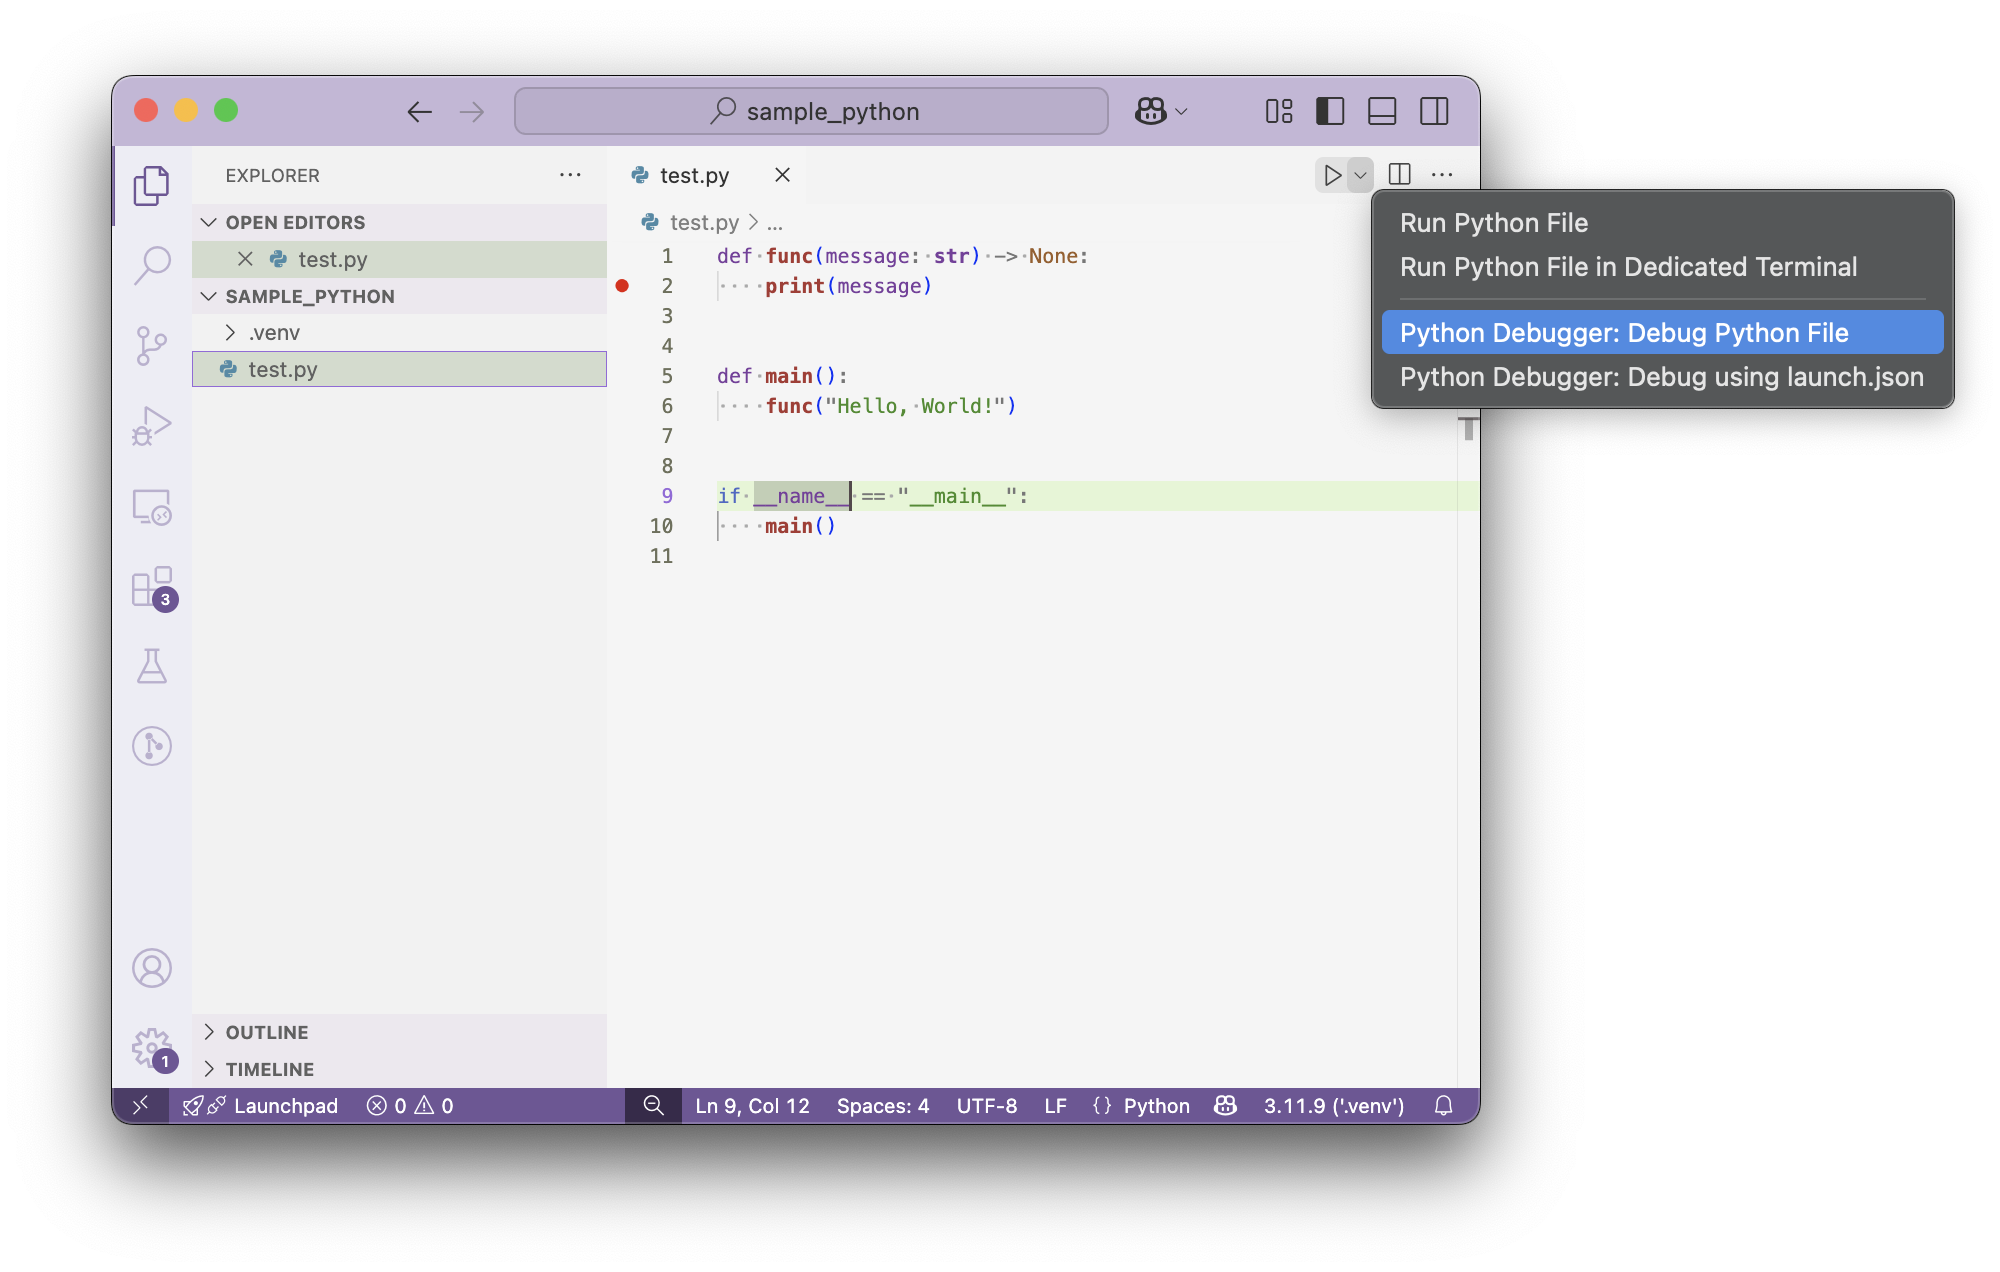Click the Go Back arrow
The width and height of the screenshot is (2000, 1272).
click(420, 111)
